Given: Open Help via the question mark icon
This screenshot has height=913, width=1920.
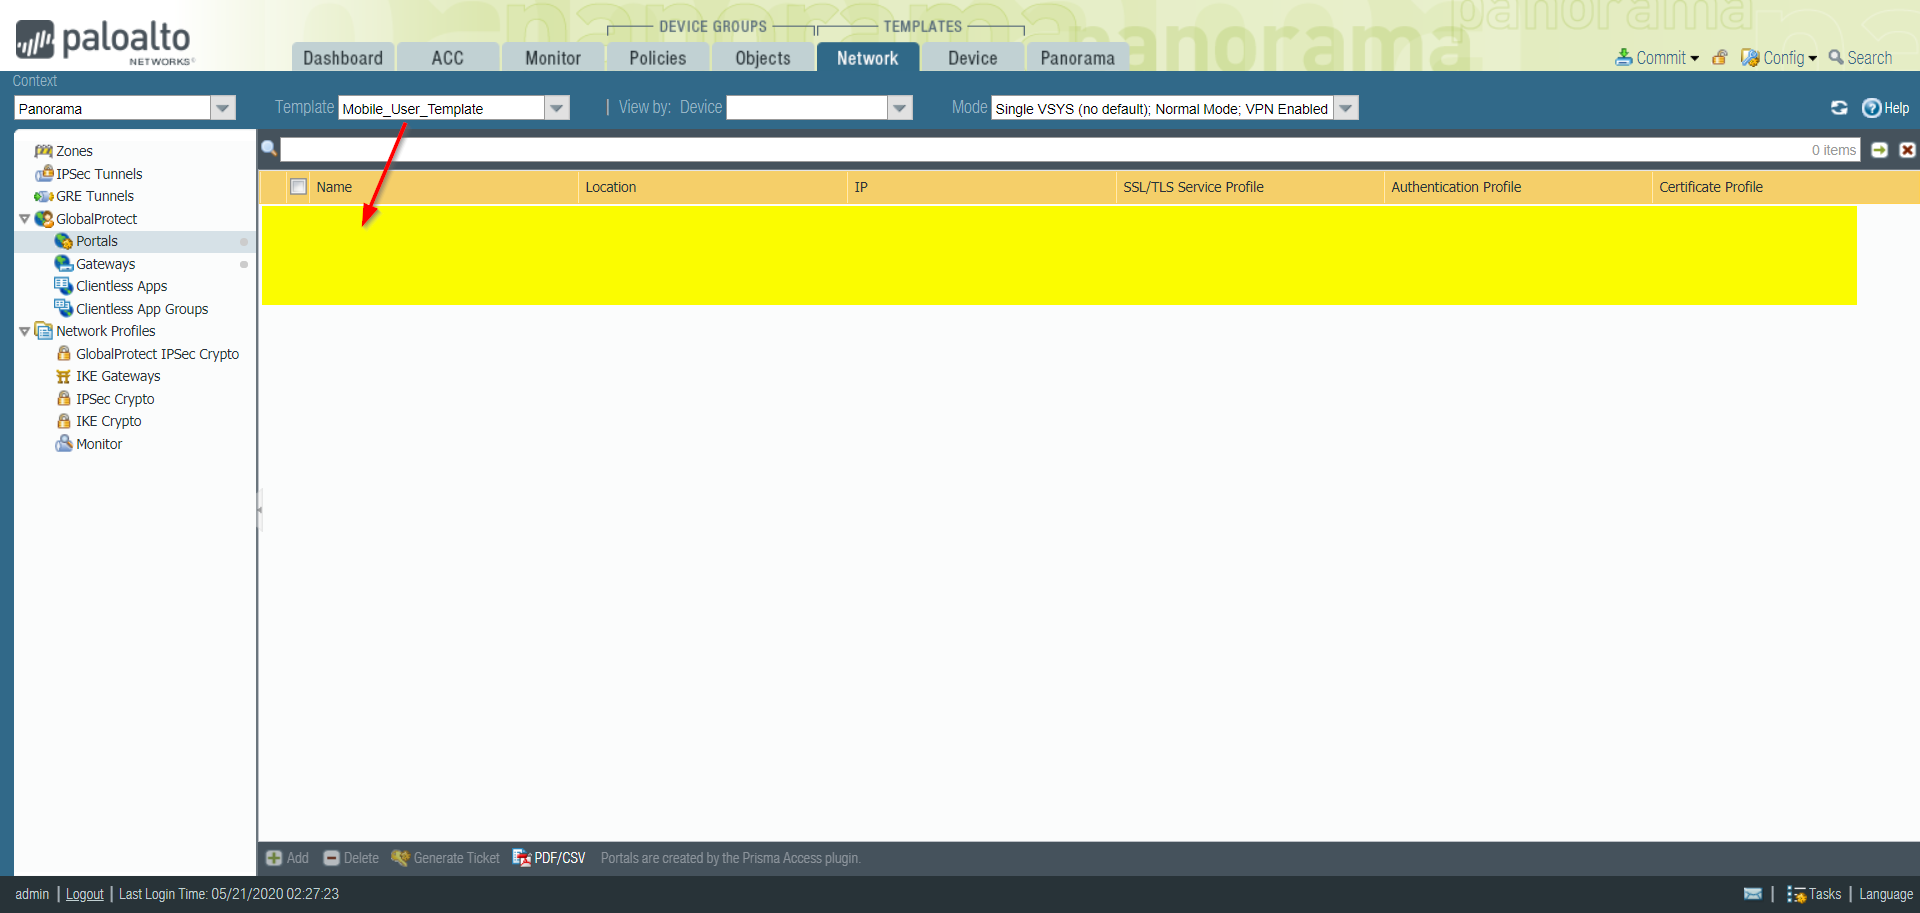Looking at the screenshot, I should click(1872, 108).
